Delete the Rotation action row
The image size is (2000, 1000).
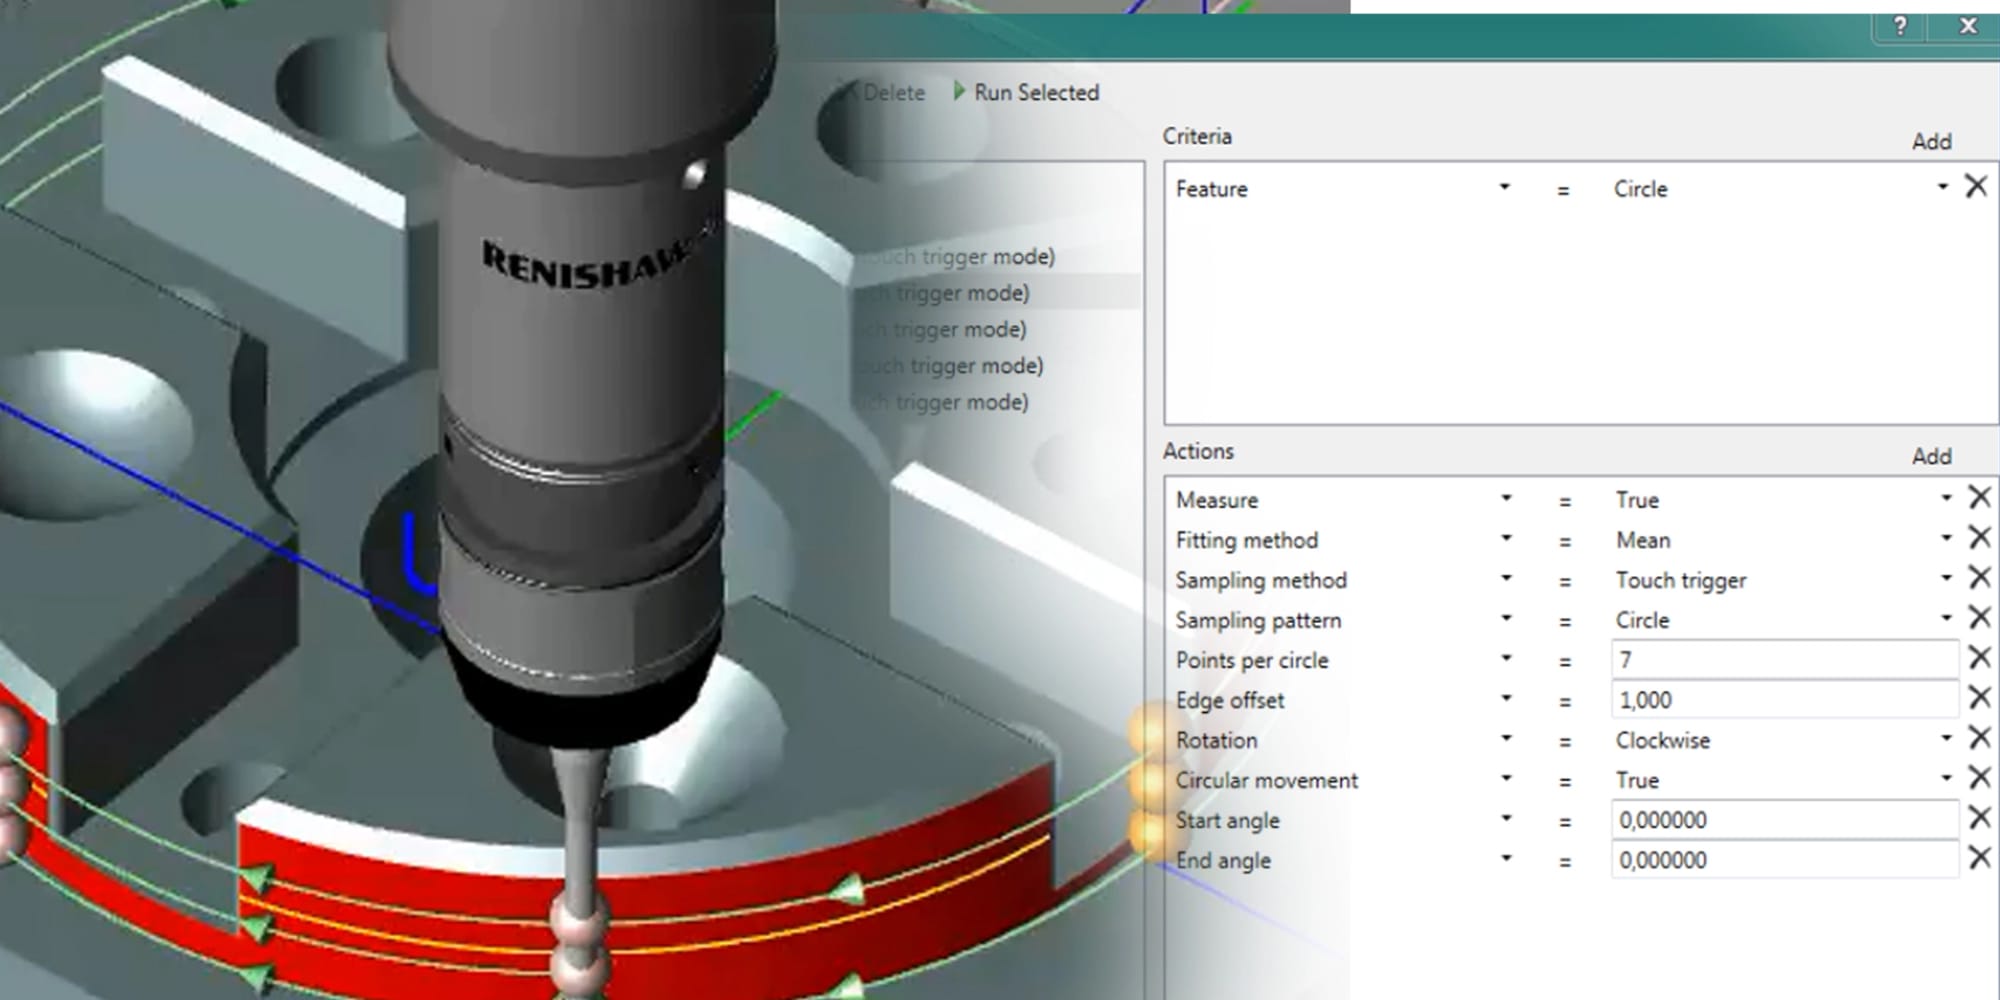1979,738
